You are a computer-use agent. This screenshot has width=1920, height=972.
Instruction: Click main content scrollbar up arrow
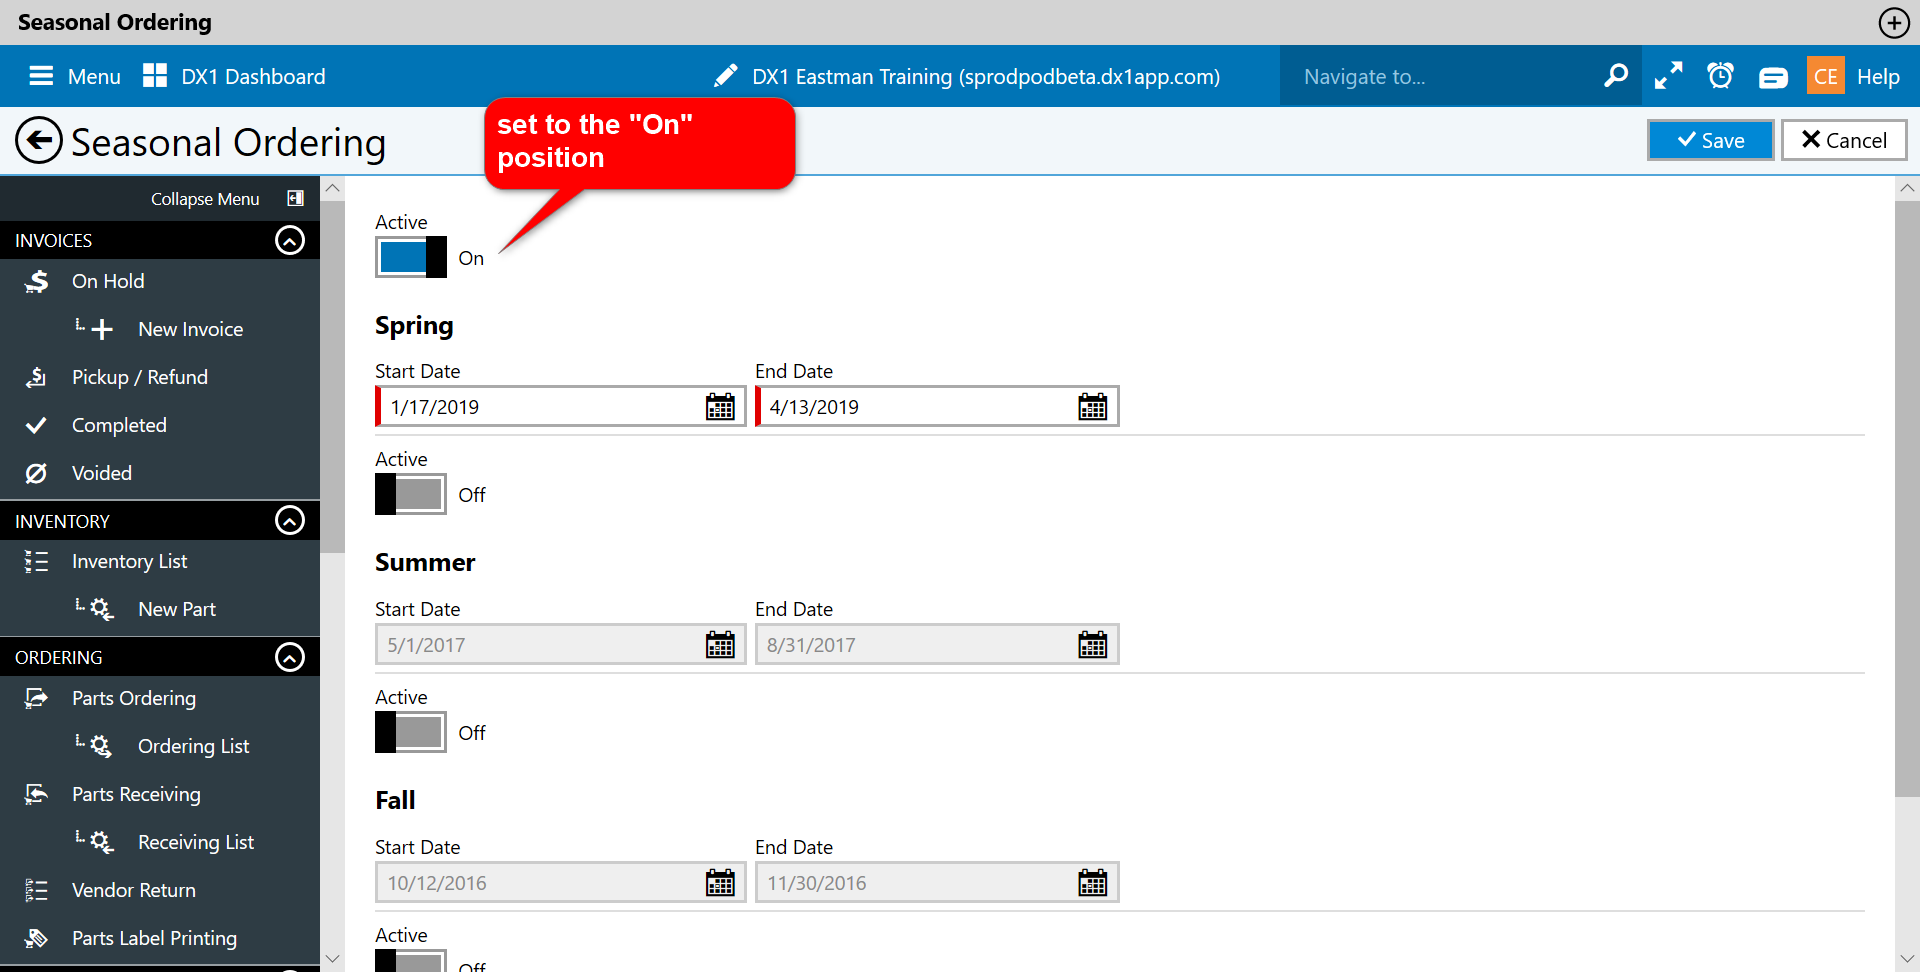click(x=1907, y=188)
